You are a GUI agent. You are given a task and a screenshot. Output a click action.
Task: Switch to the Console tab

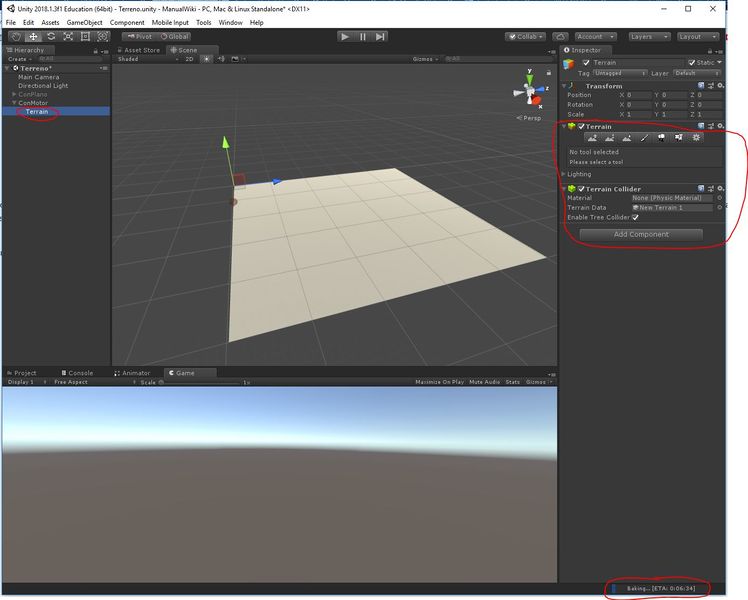tap(77, 373)
